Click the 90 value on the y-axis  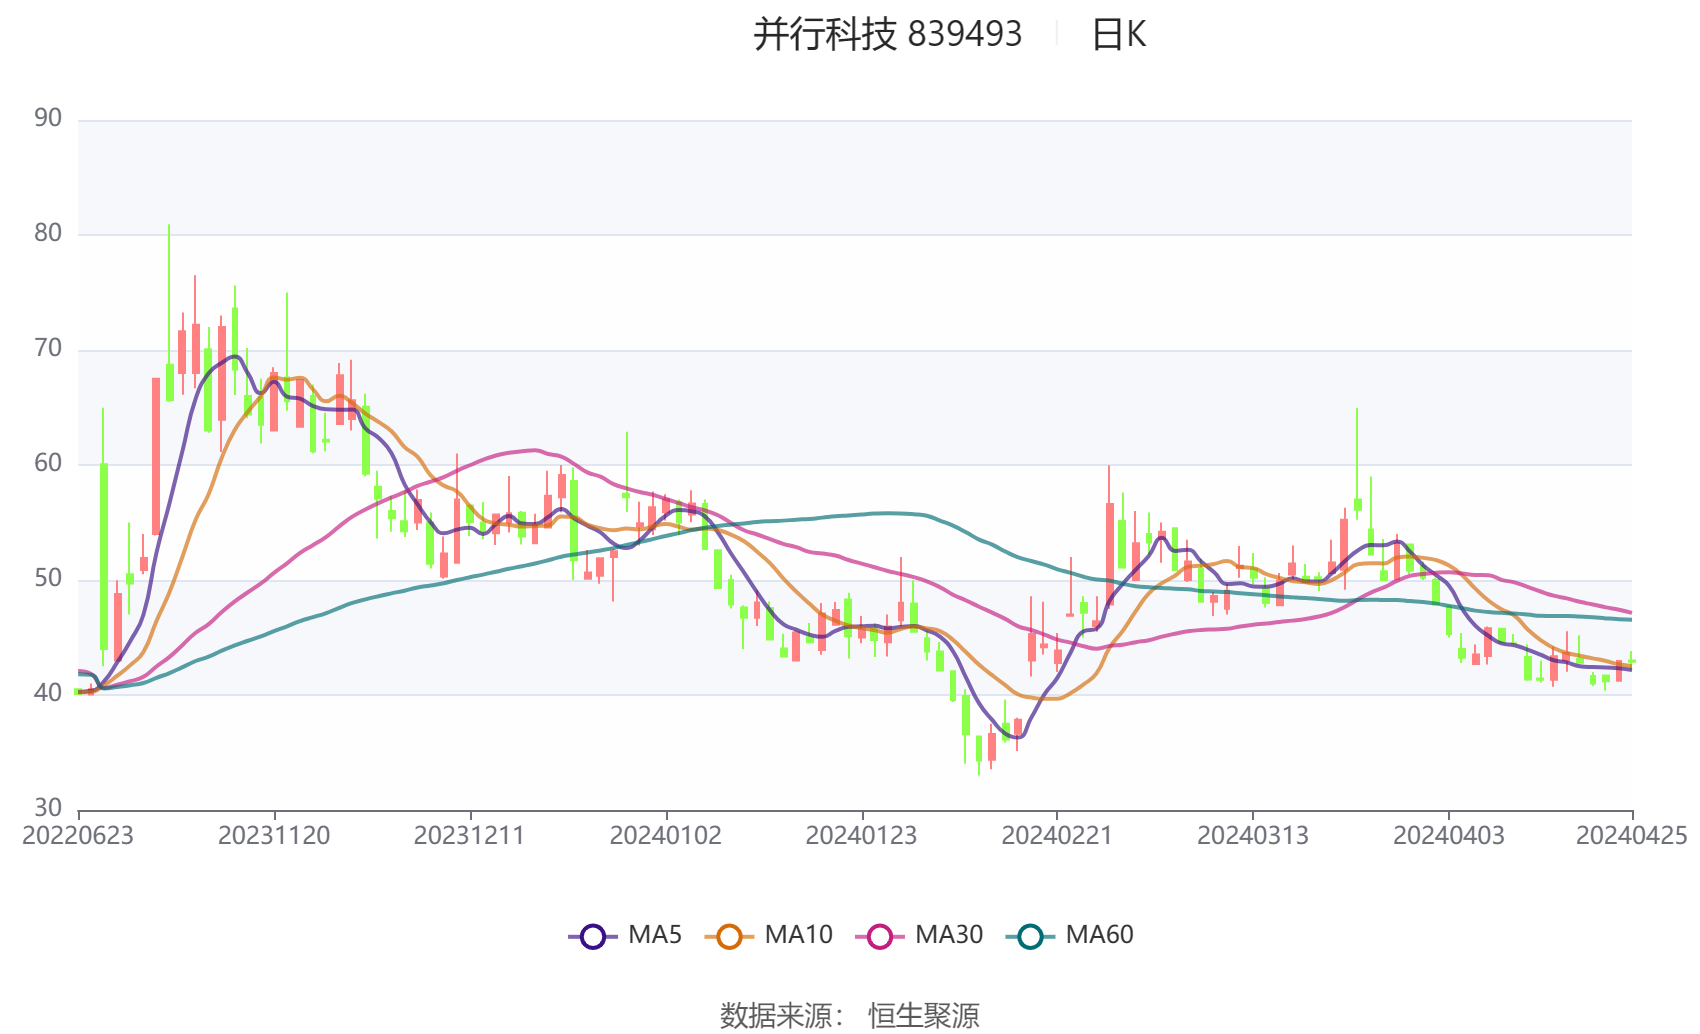tap(48, 118)
